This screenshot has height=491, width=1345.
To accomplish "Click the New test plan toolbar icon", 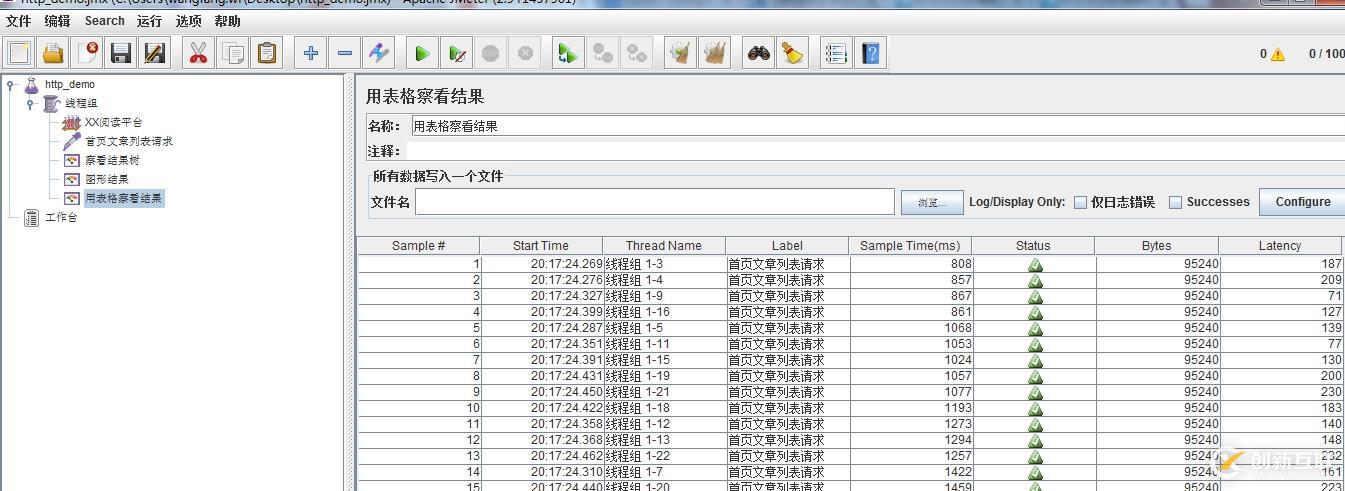I will 19,53.
